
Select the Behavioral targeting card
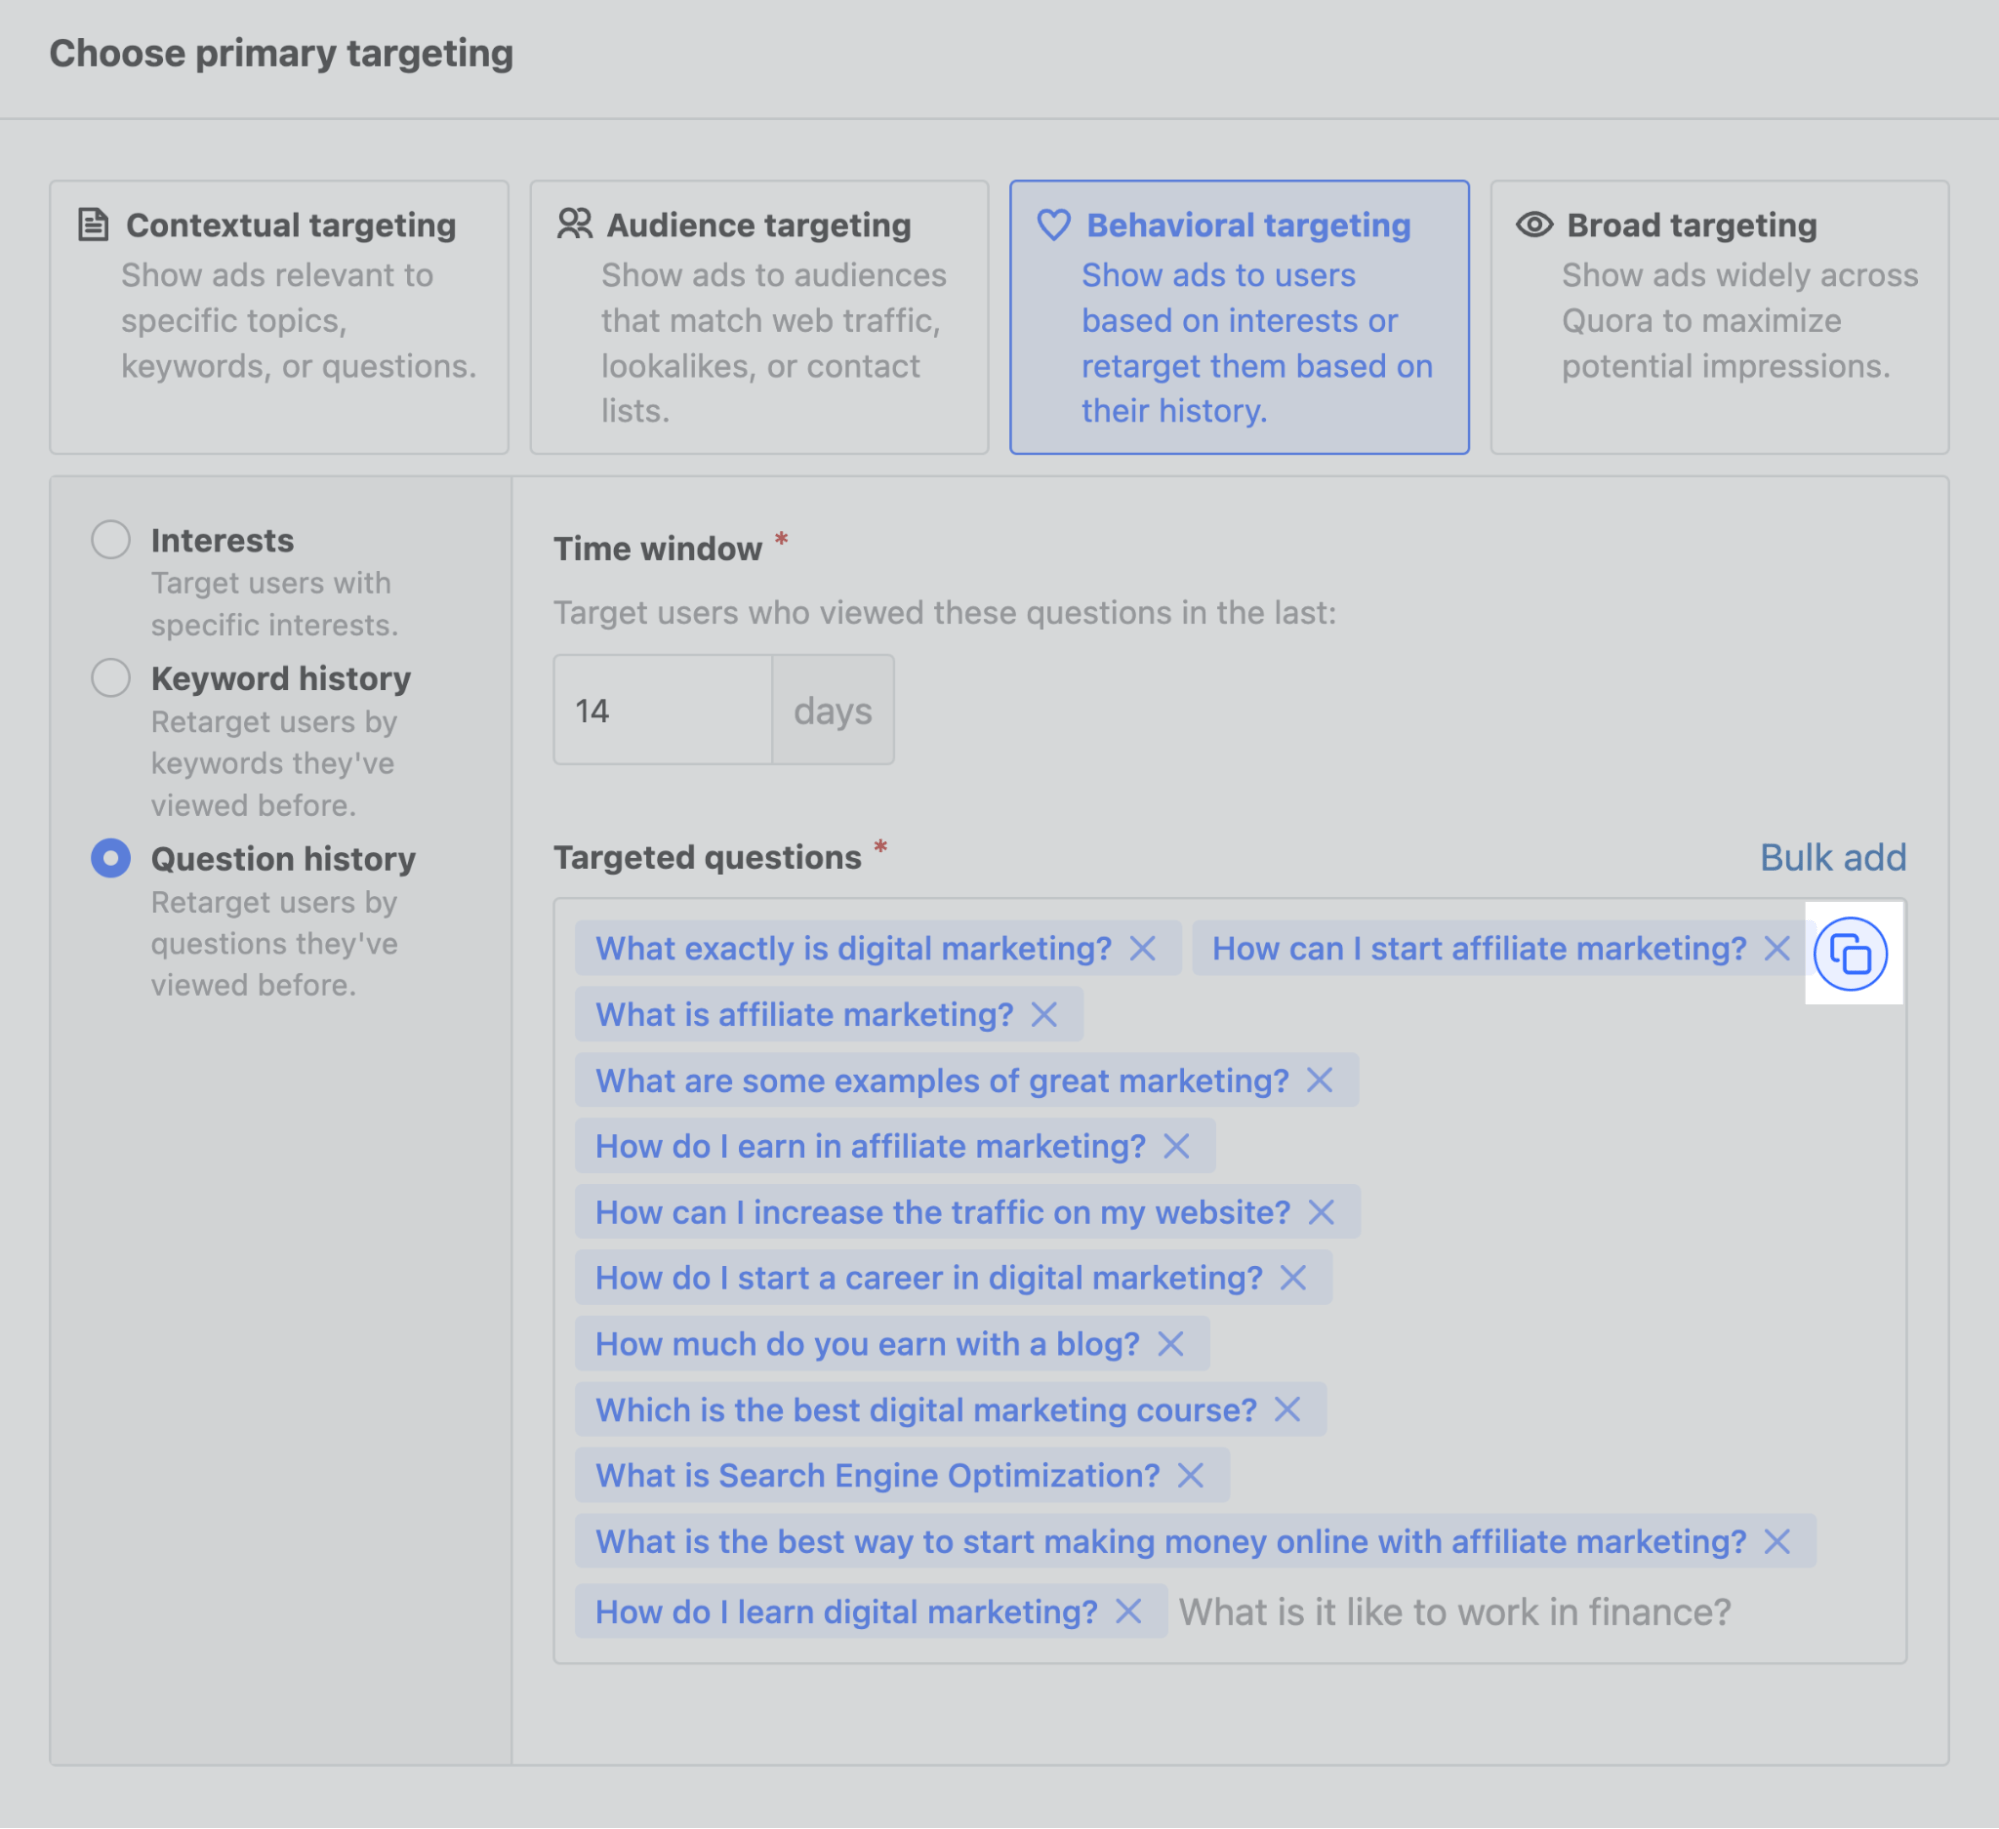click(1239, 315)
